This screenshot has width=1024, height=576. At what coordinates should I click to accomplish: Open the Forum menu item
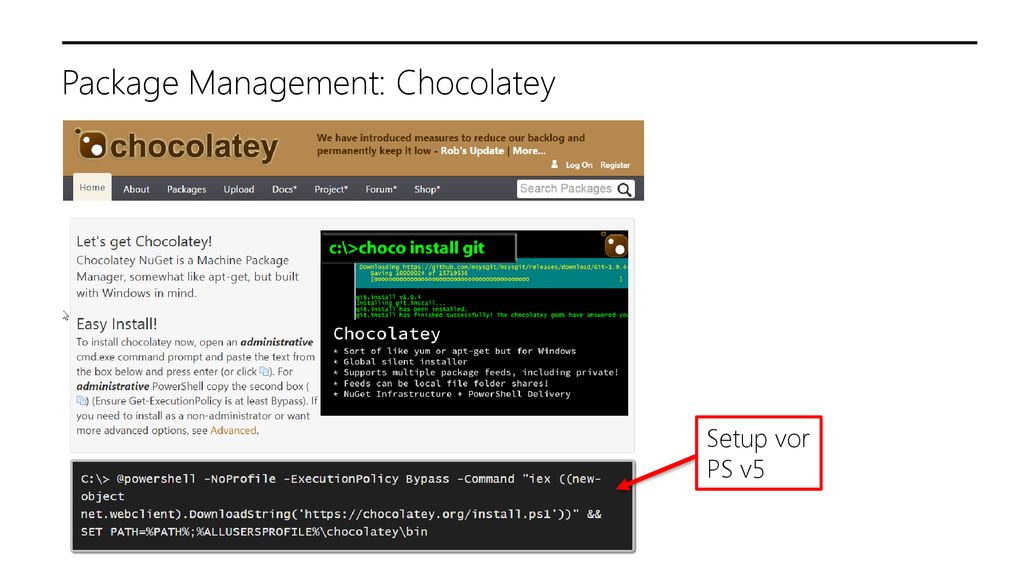pyautogui.click(x=381, y=189)
